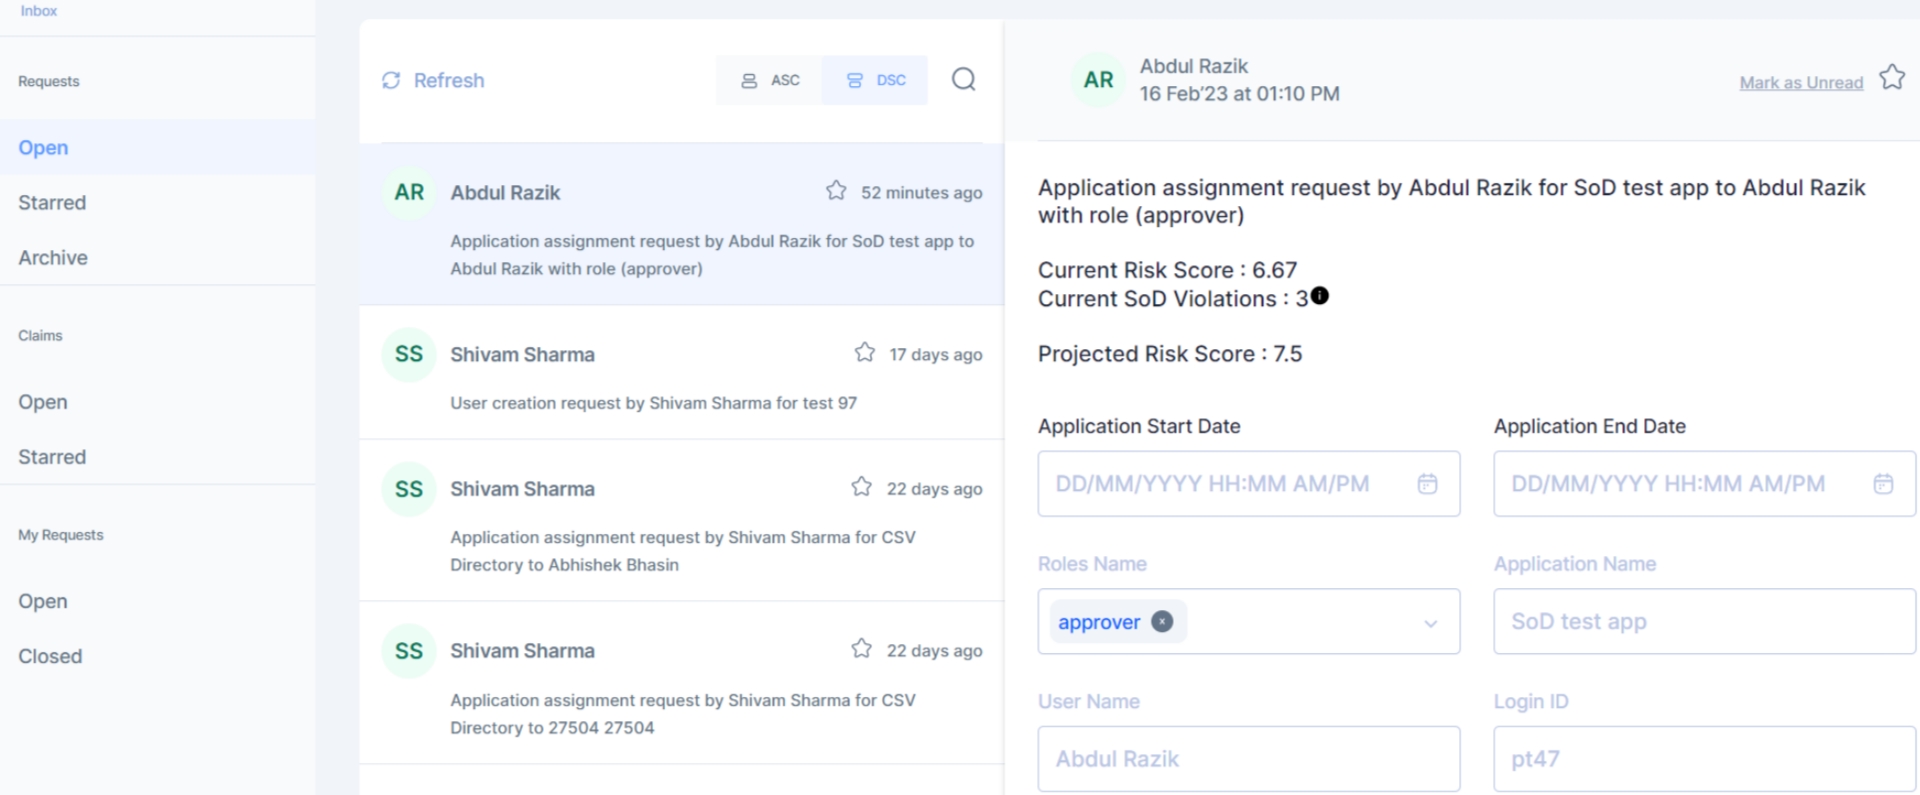Sort requests in ascending order
This screenshot has height=795, width=1920.
click(x=770, y=81)
